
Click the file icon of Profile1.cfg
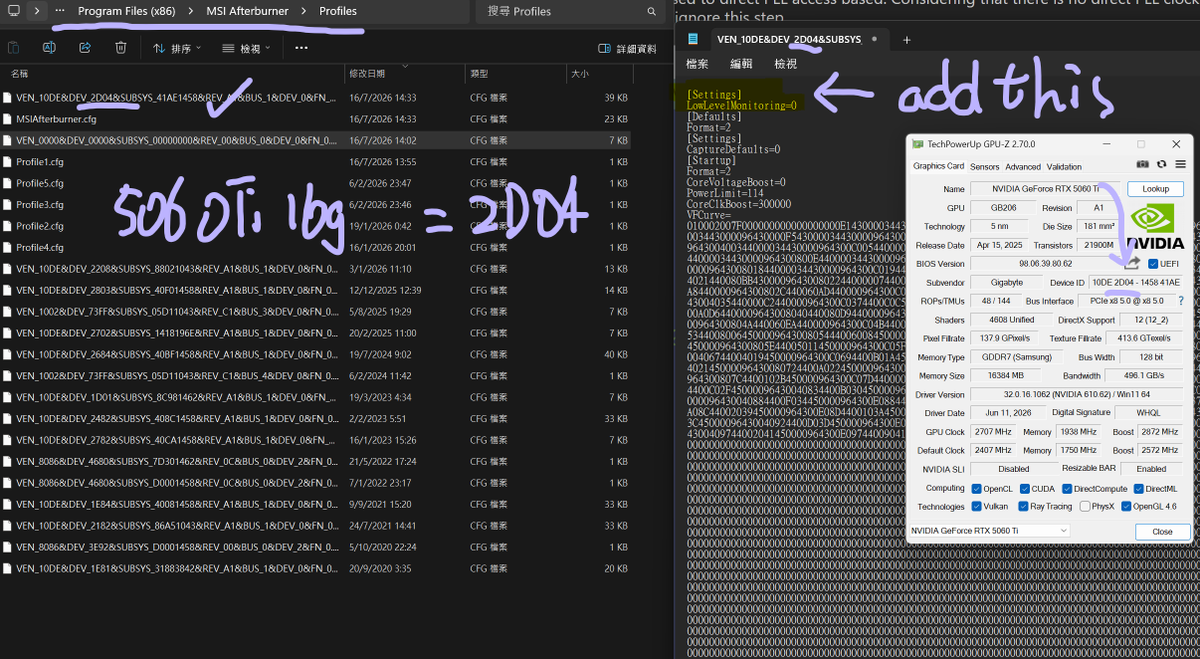7,161
